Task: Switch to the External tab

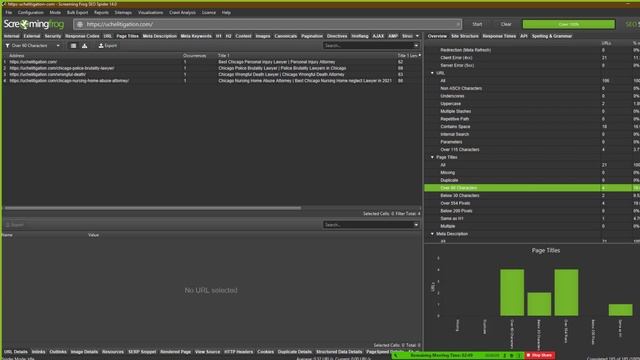Action: [x=32, y=36]
